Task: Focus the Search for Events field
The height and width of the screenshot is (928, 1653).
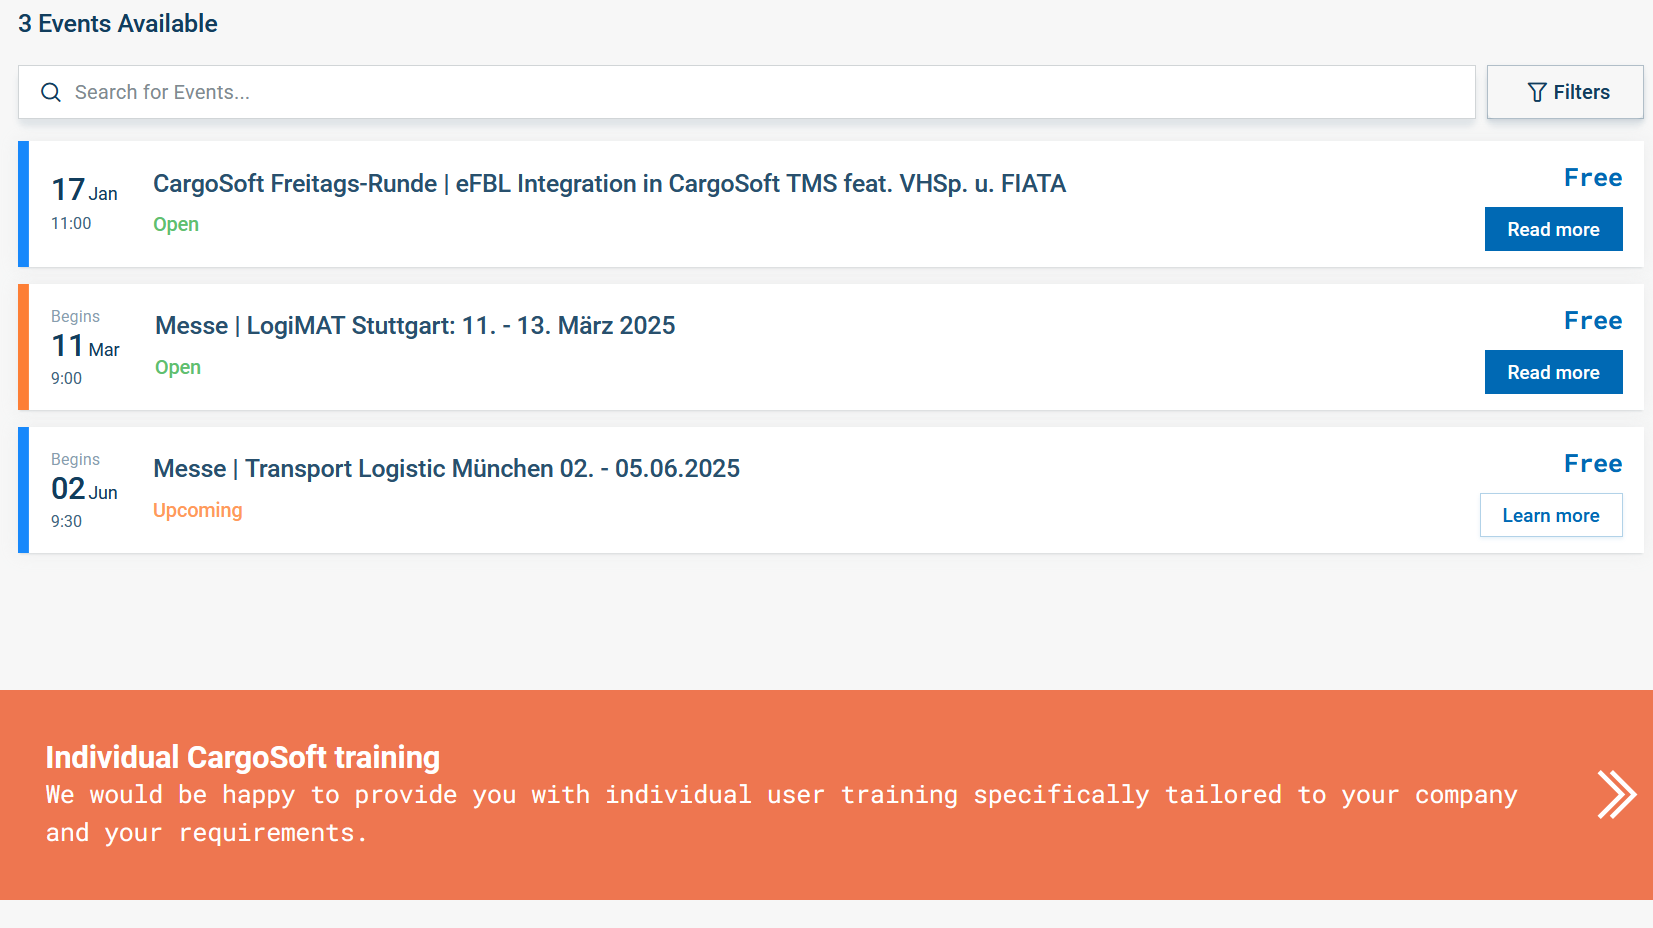Action: click(760, 93)
